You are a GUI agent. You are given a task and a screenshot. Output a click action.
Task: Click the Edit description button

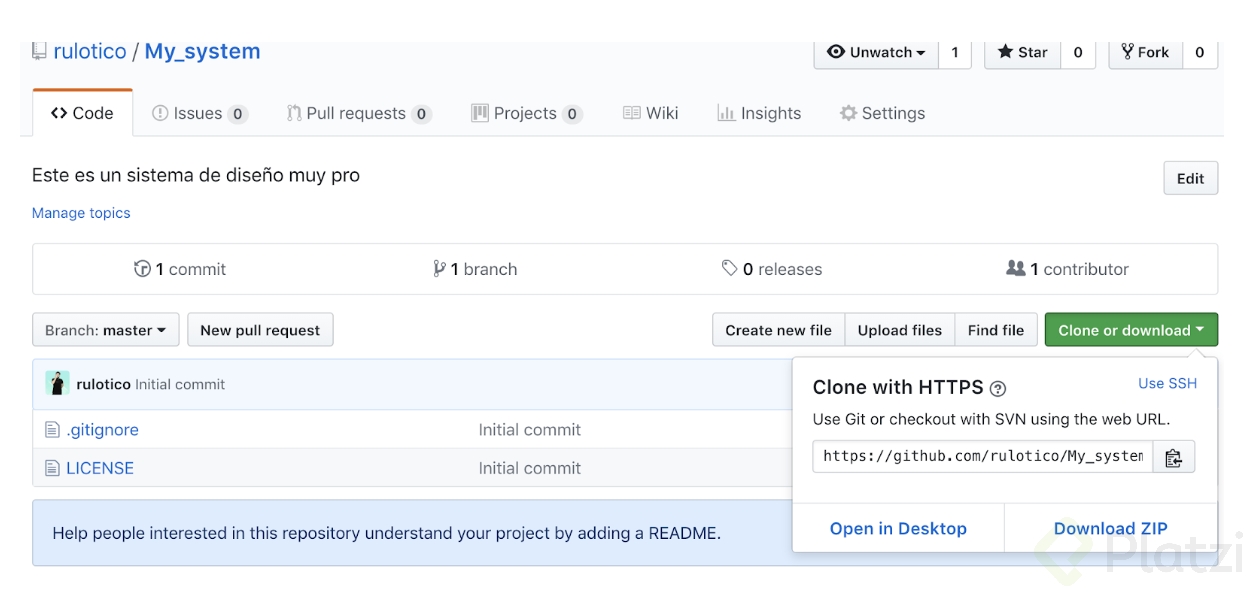click(x=1190, y=178)
